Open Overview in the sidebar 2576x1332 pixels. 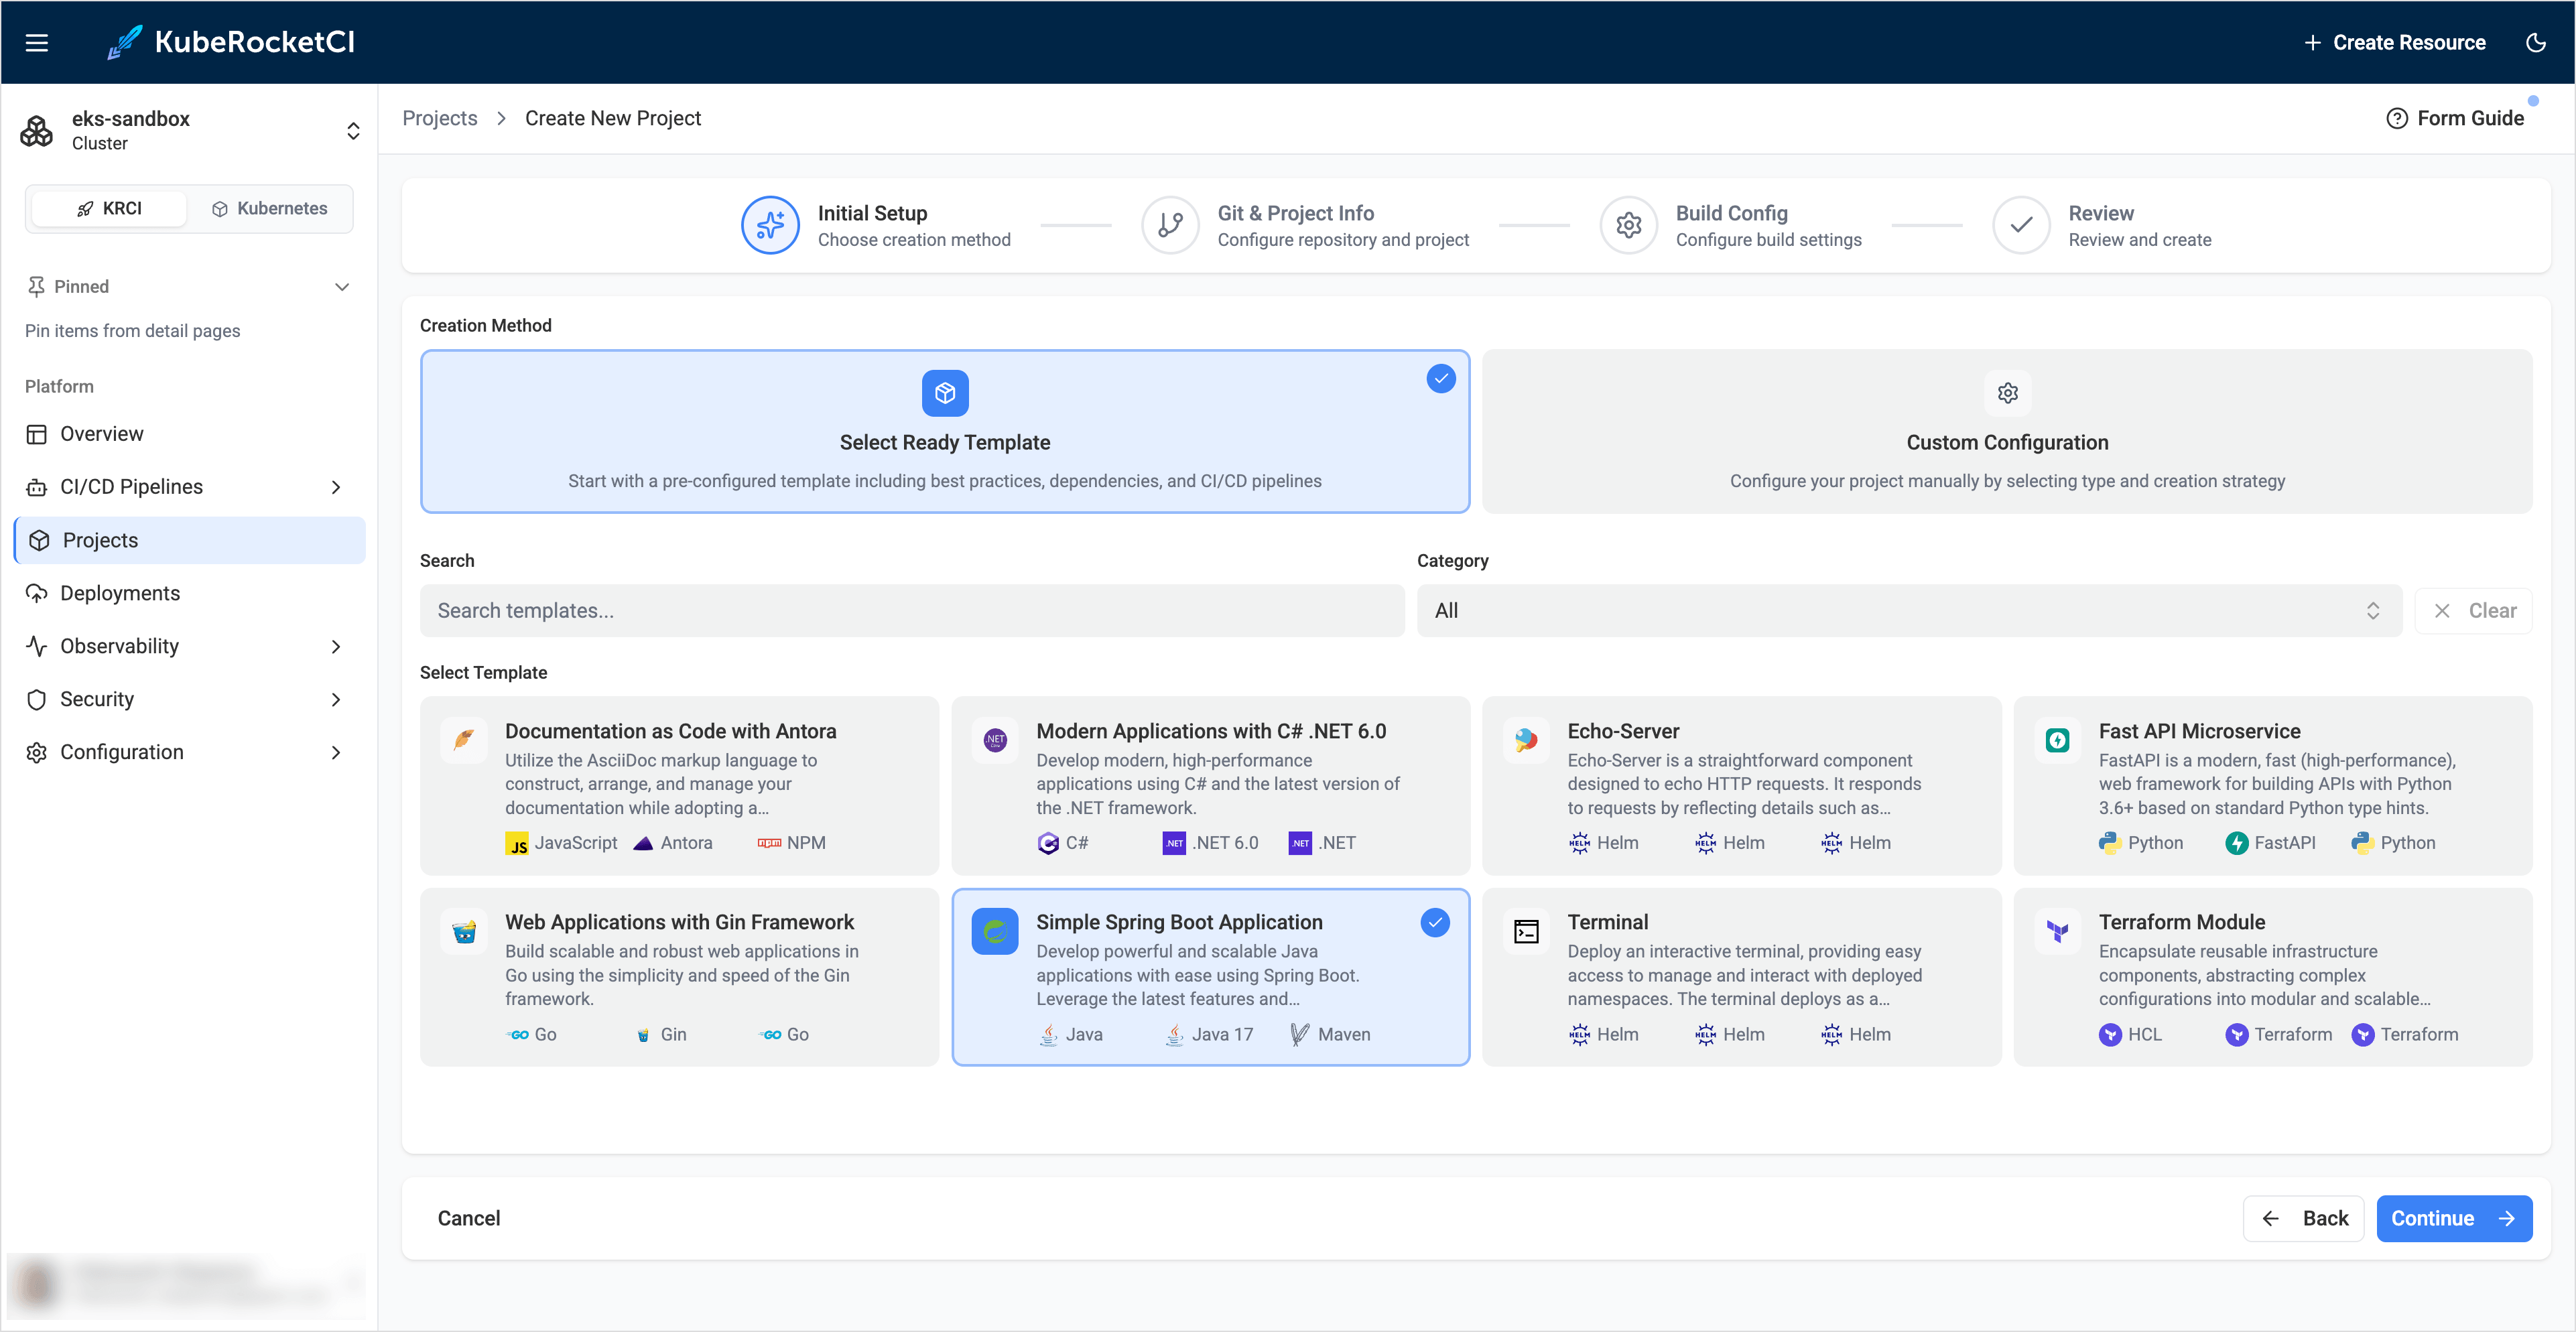(x=190, y=434)
